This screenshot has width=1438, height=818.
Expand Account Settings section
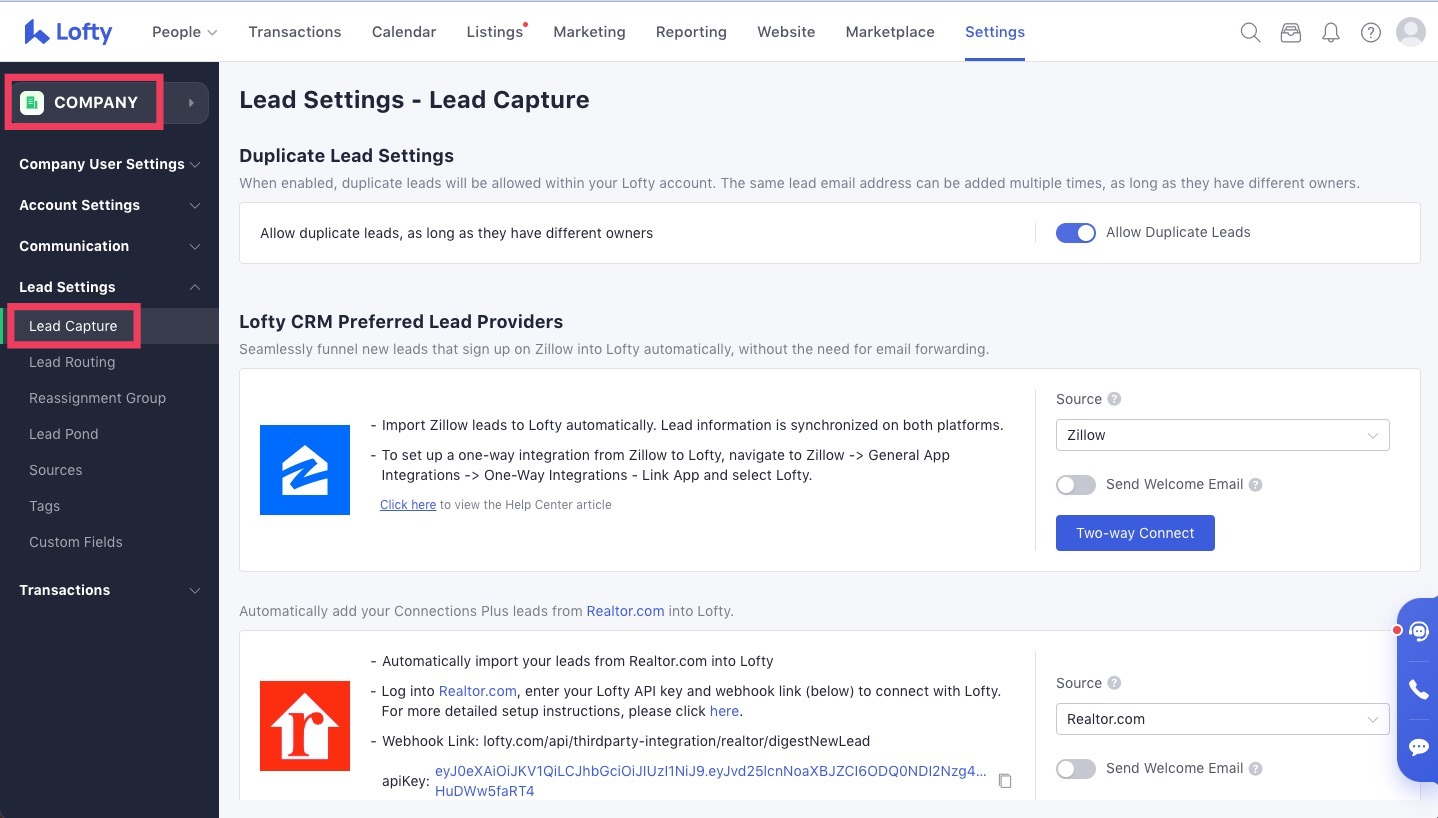pyautogui.click(x=109, y=205)
